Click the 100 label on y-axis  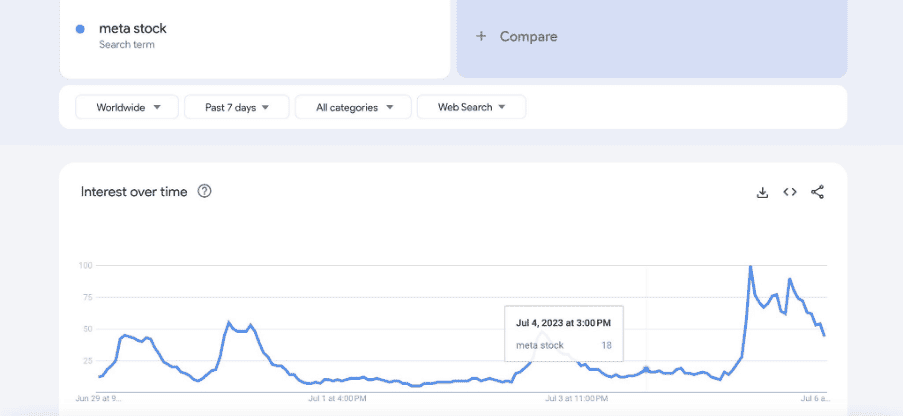tap(86, 266)
